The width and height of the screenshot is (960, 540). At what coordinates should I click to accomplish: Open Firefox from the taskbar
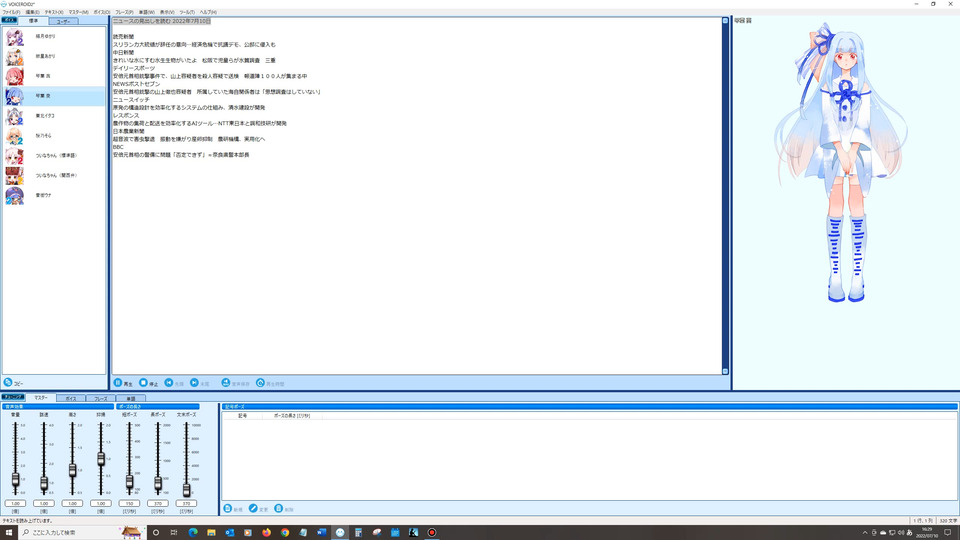click(x=266, y=532)
